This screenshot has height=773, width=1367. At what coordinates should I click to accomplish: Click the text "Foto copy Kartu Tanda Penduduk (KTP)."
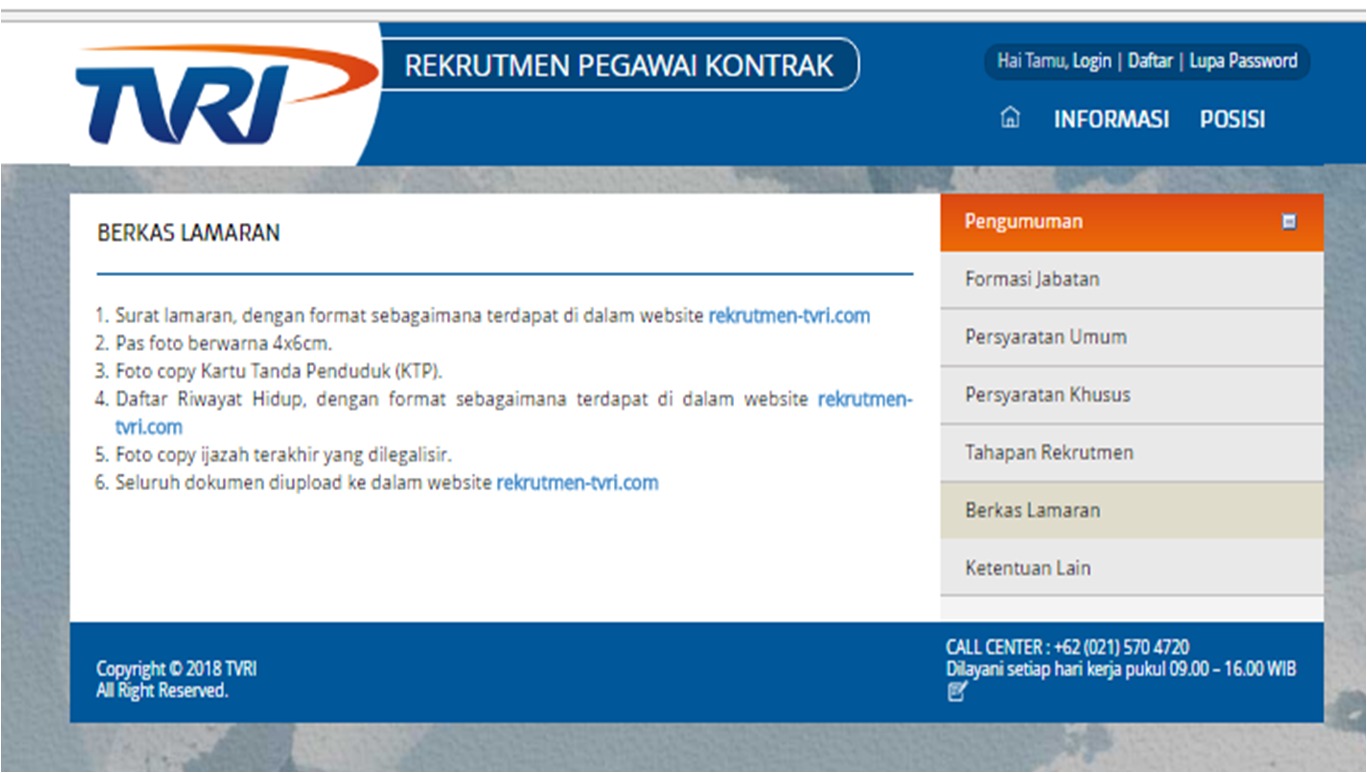click(279, 371)
